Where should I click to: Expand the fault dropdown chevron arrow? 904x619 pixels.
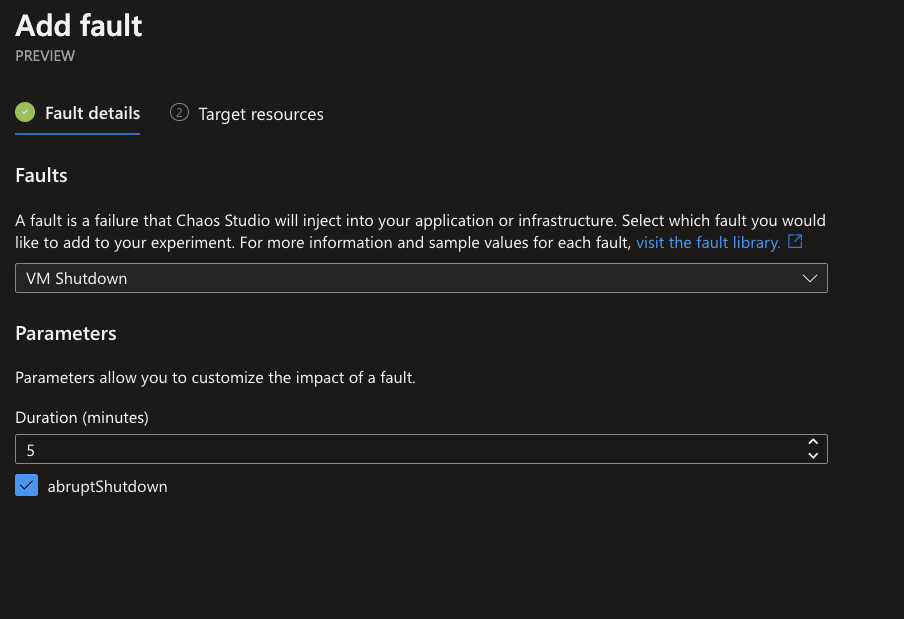point(809,278)
